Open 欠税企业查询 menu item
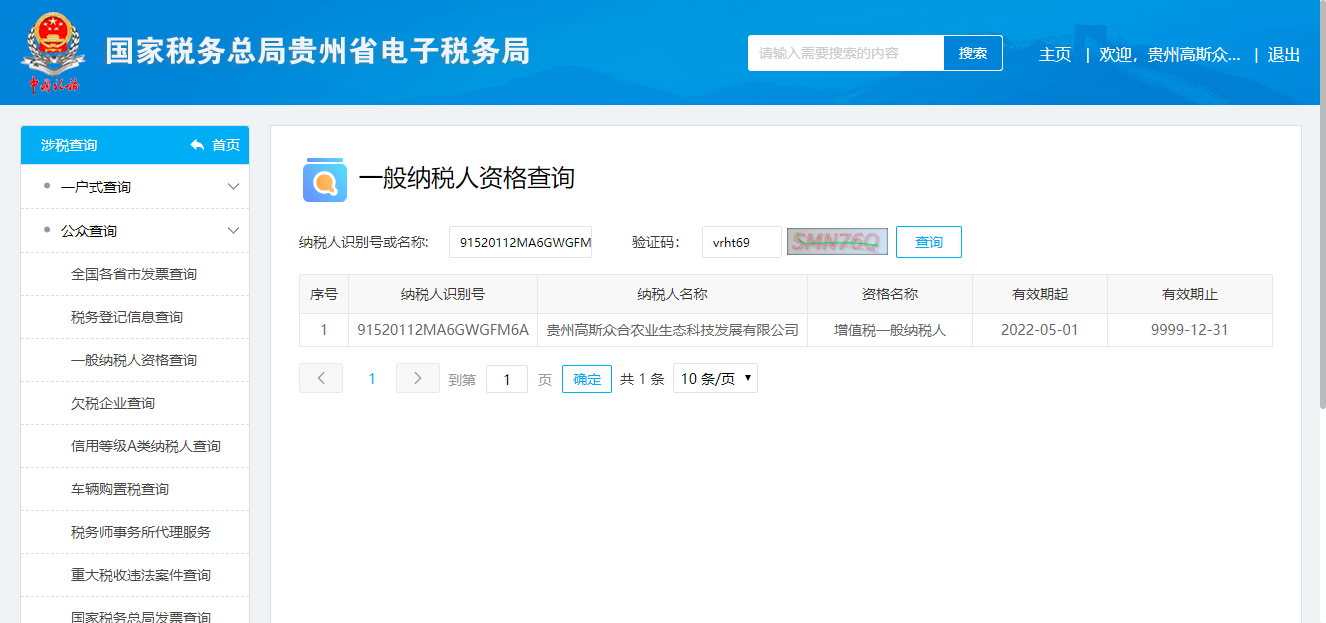Image resolution: width=1326 pixels, height=623 pixels. click(x=113, y=403)
